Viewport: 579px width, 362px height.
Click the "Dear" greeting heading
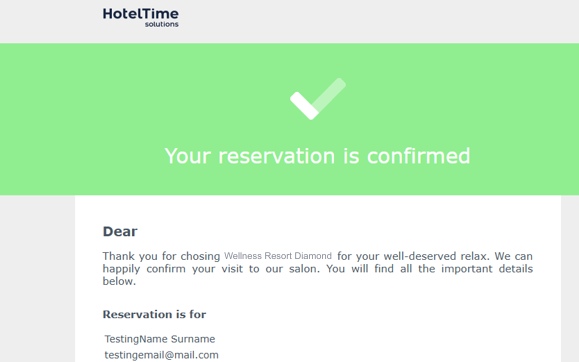pyautogui.click(x=120, y=232)
